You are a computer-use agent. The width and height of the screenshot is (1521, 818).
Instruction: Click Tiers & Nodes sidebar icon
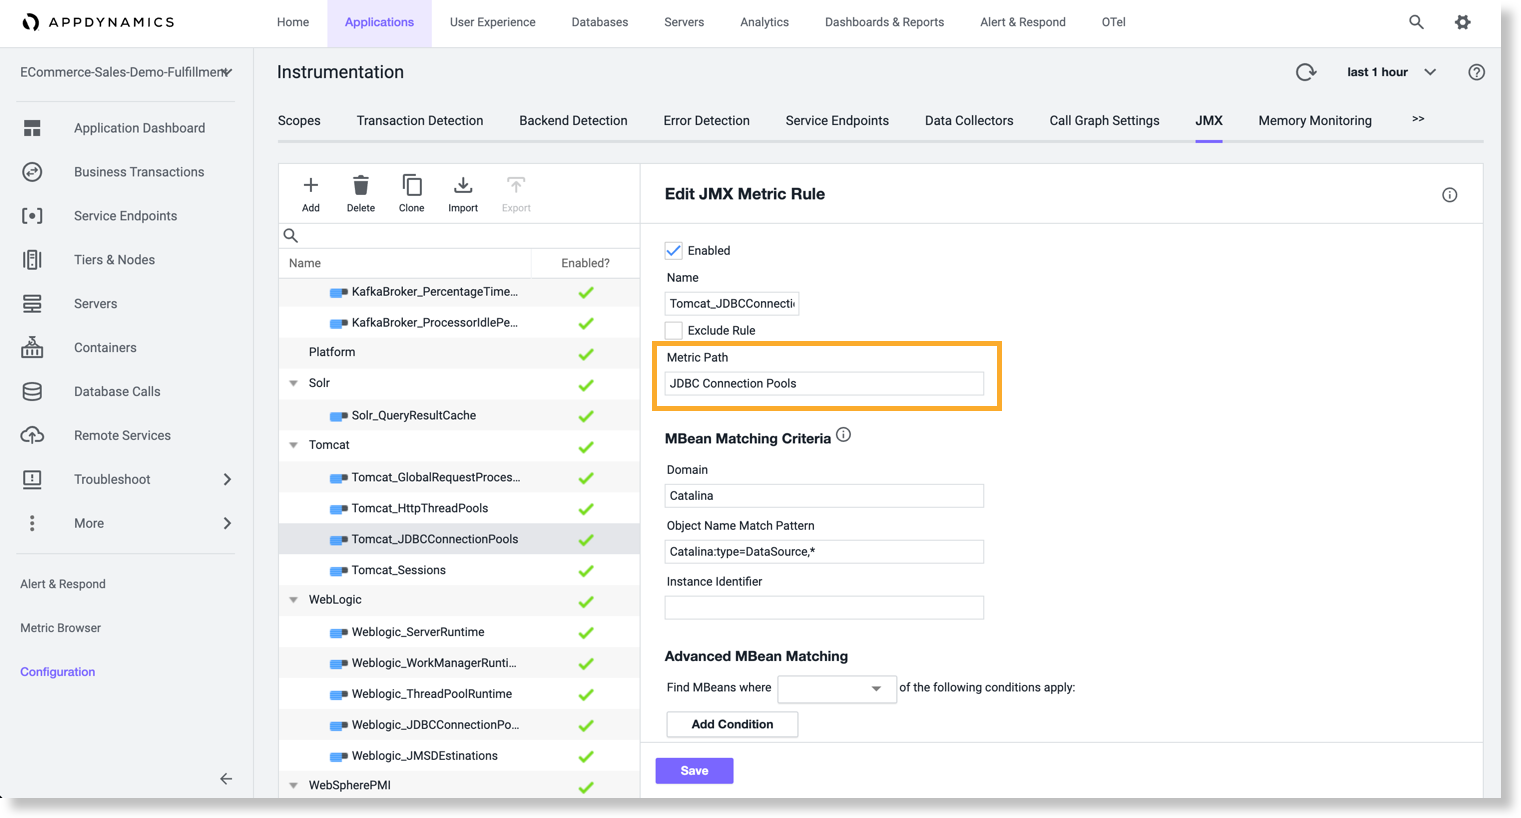coord(32,260)
